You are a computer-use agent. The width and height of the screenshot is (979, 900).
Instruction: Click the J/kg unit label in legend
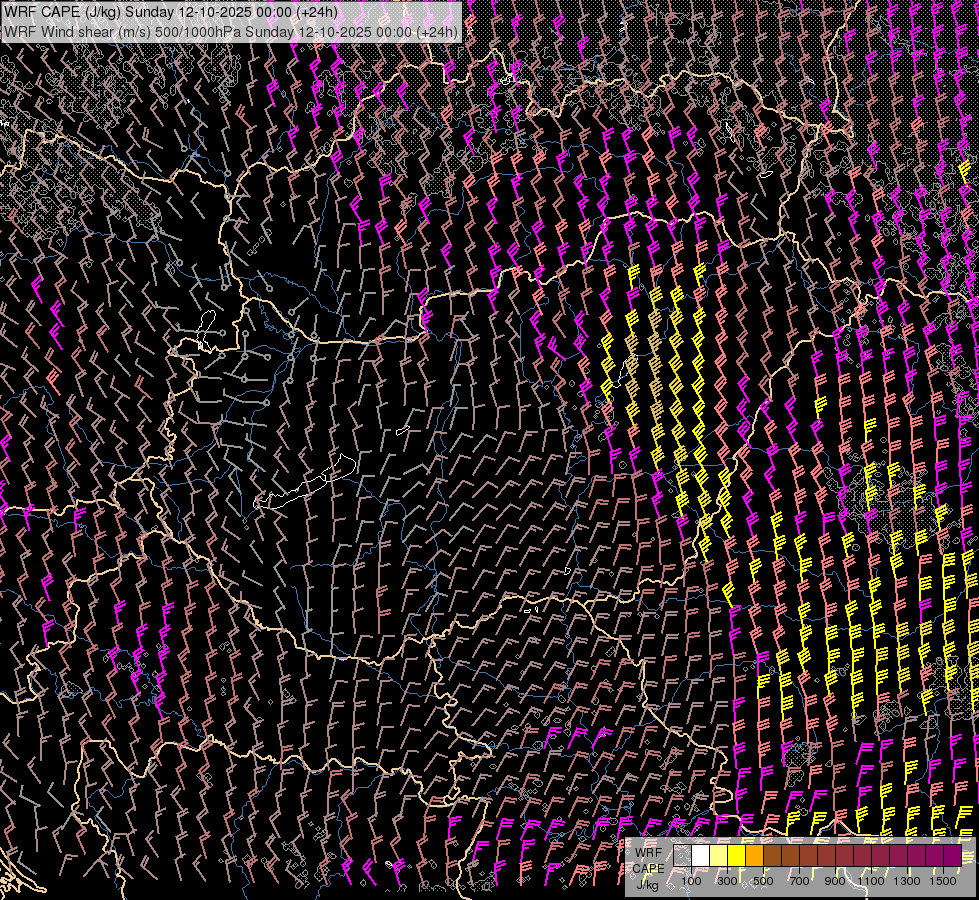pos(648,884)
